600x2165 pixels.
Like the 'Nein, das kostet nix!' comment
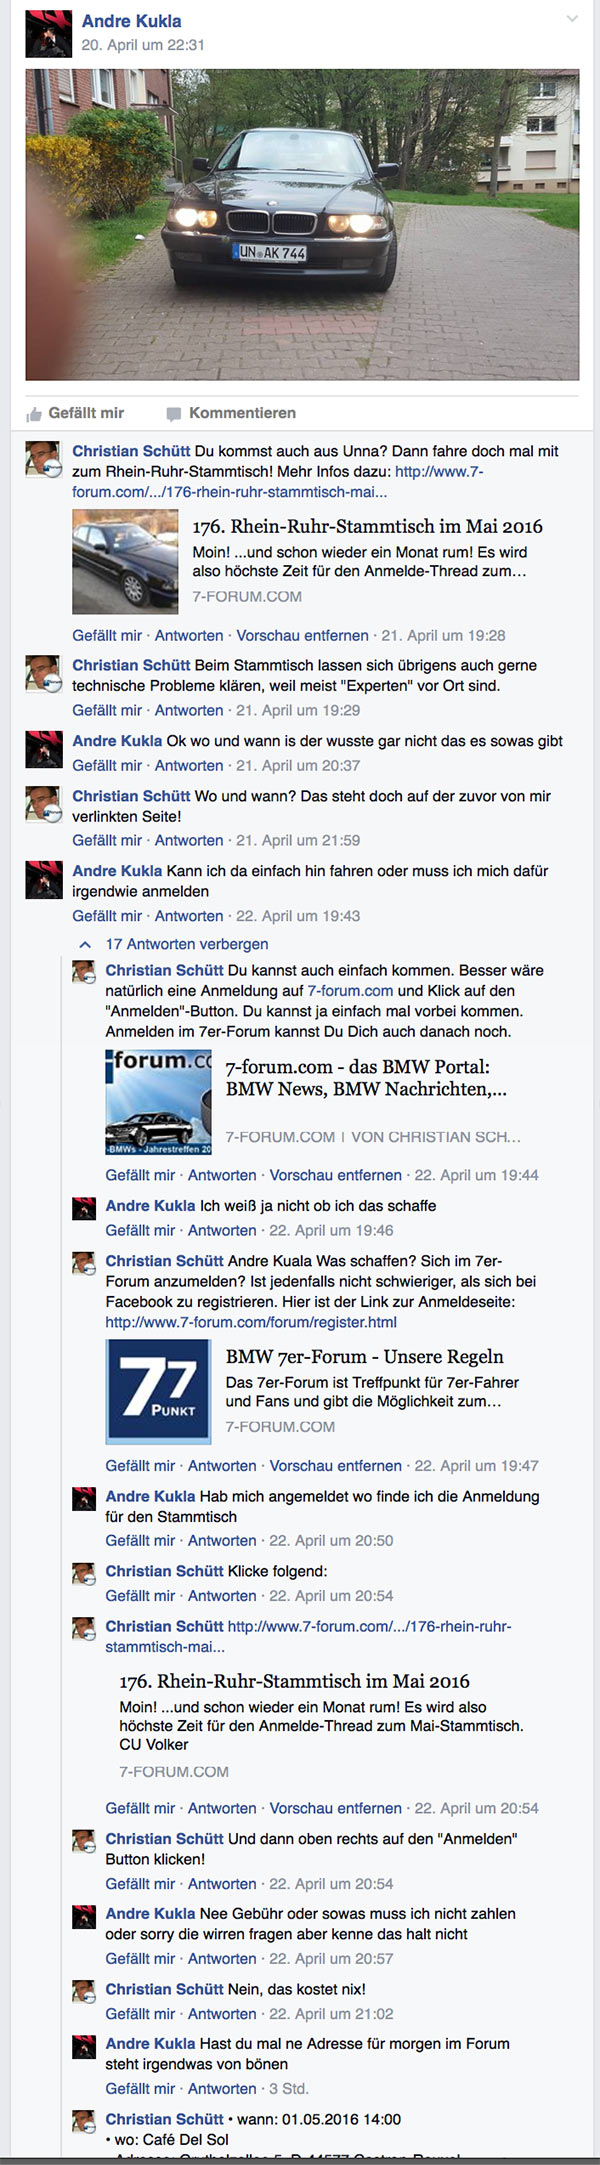pos(140,2014)
